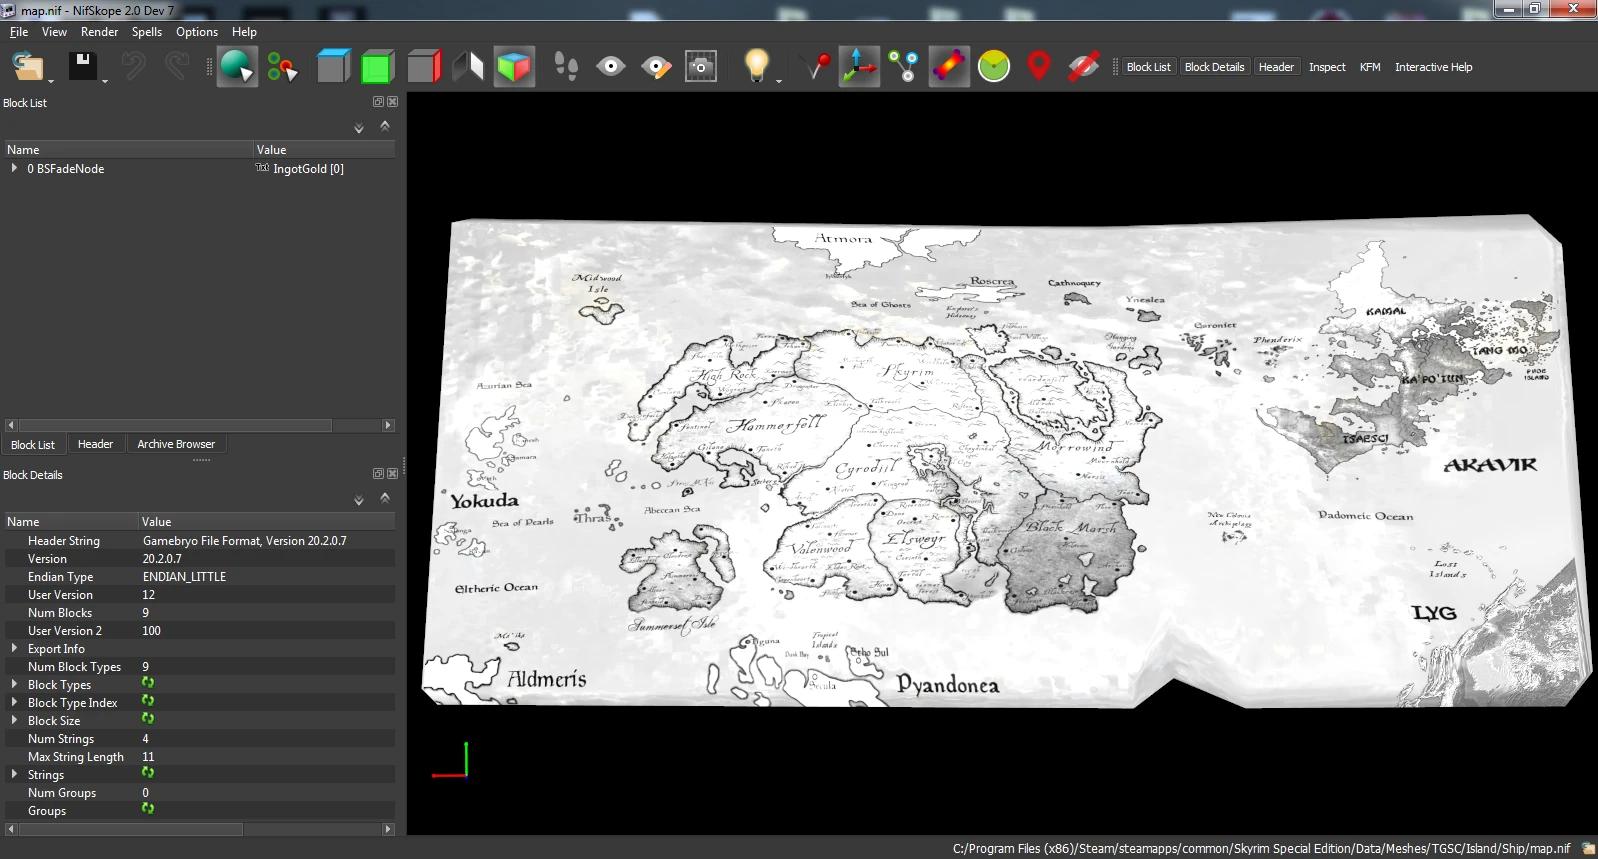The height and width of the screenshot is (859, 1598).
Task: Click refresh icon on Block Types row
Action: coord(148,683)
